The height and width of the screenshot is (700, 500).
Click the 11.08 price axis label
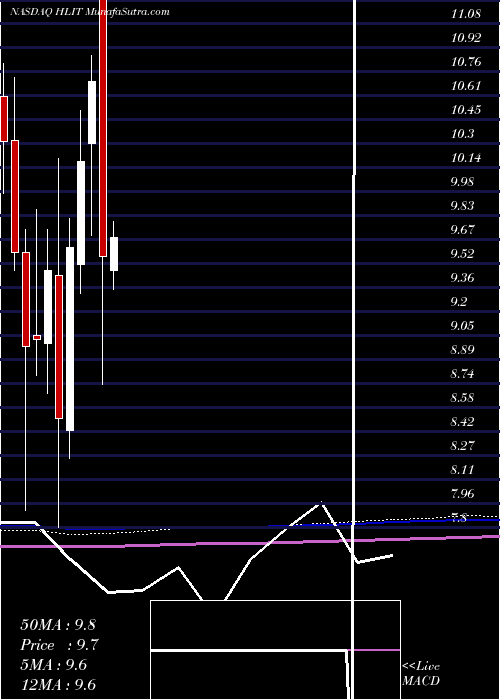tap(466, 14)
